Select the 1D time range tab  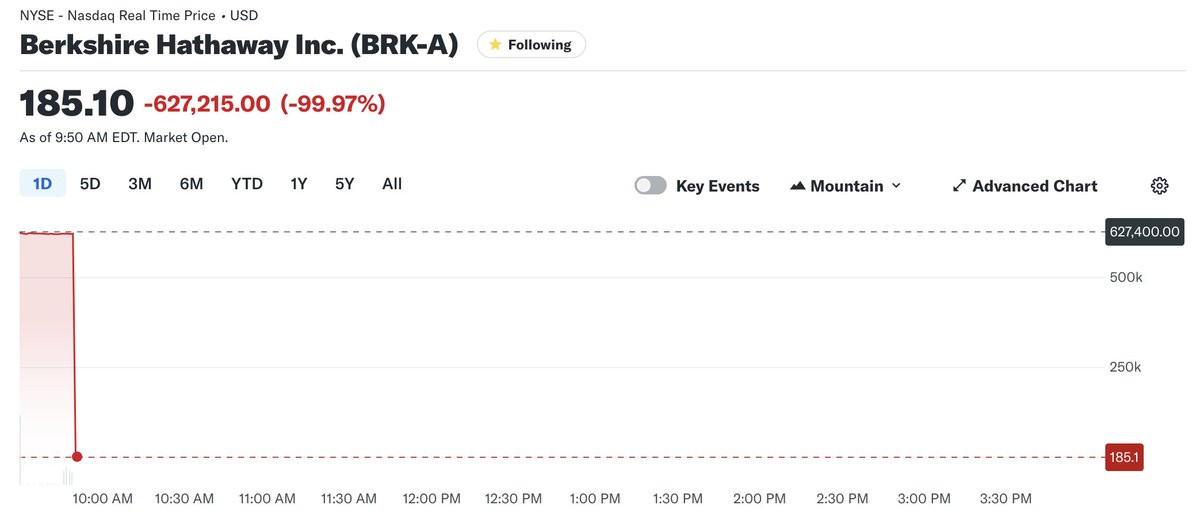tap(42, 184)
